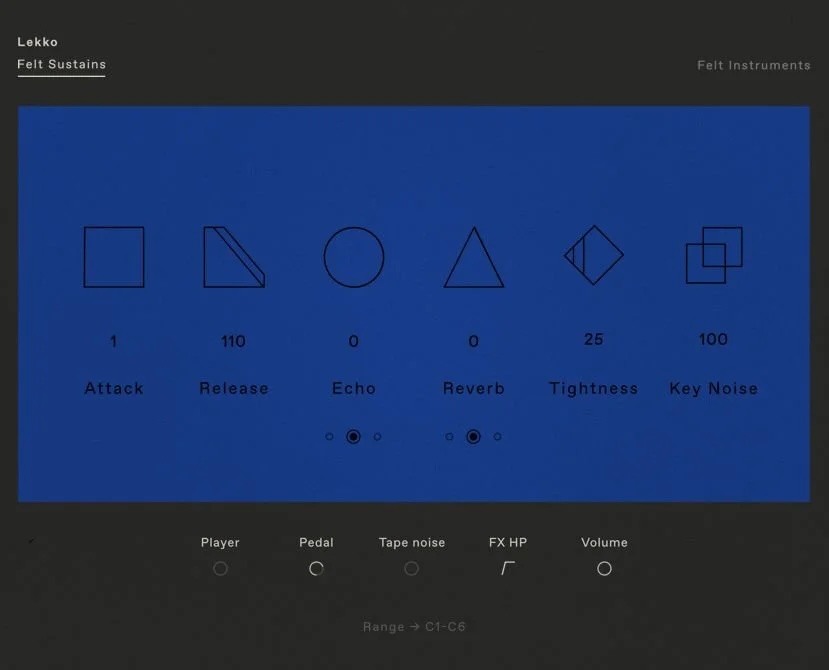Viewport: 829px width, 670px height.
Task: Toggle the Player circle control
Action: (220, 568)
